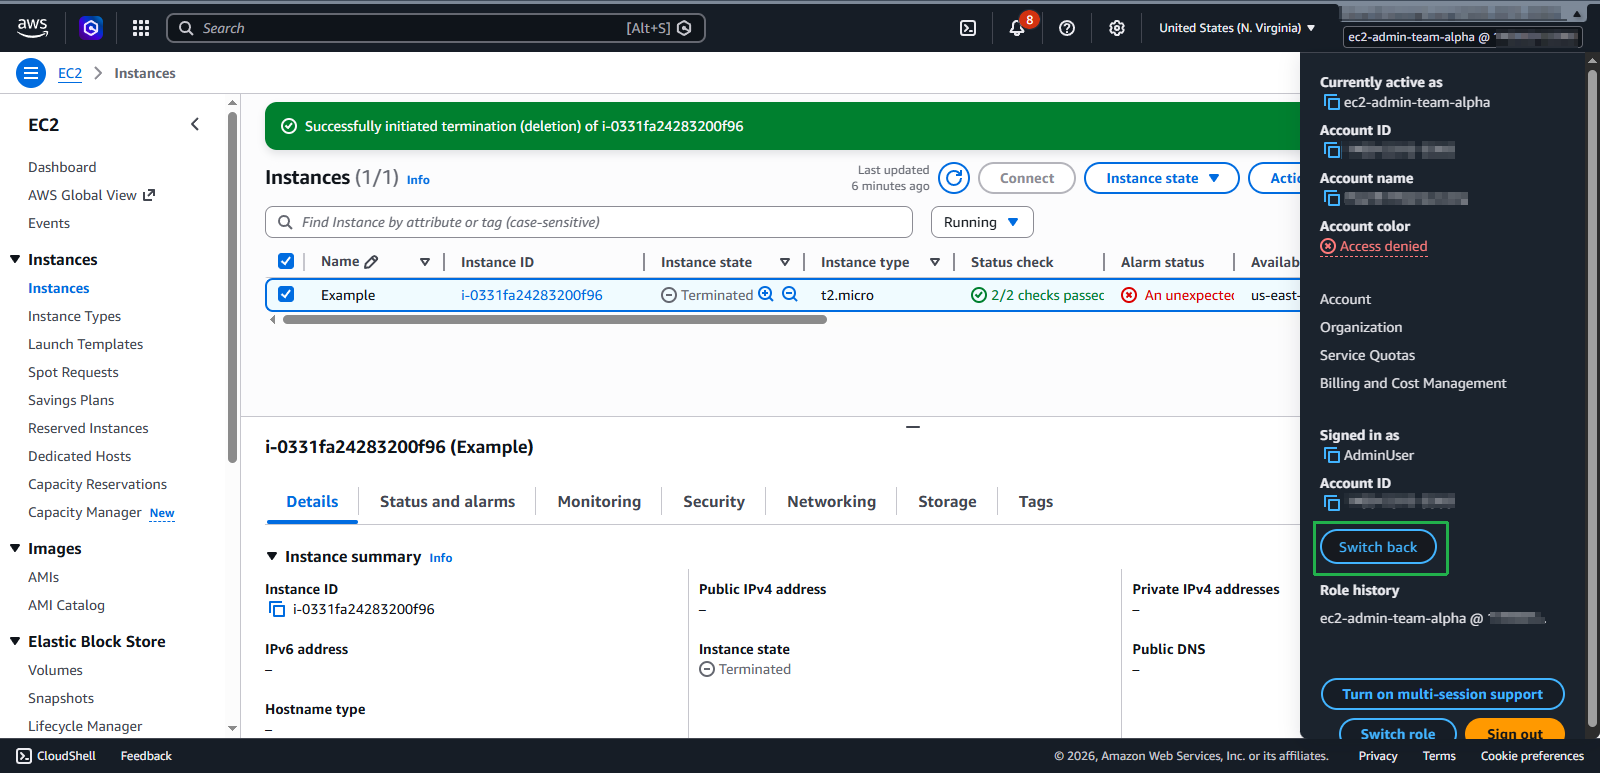Viewport: 1600px width, 773px height.
Task: Collapse the Elastic Block Store section
Action: [15, 641]
